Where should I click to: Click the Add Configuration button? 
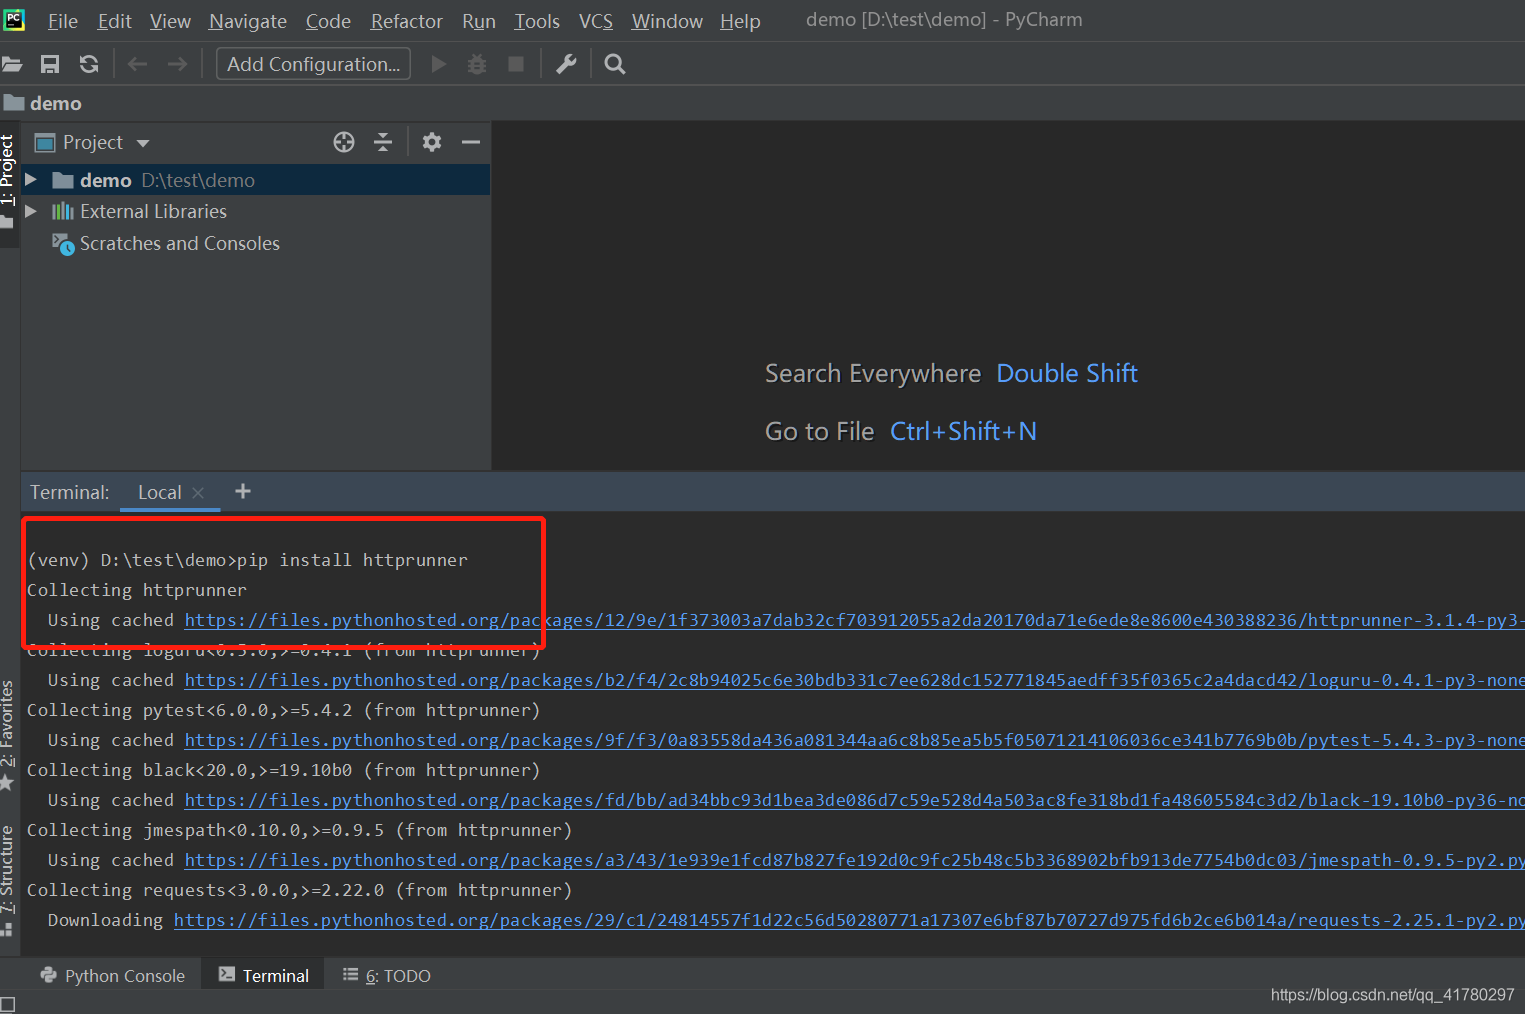pos(313,64)
